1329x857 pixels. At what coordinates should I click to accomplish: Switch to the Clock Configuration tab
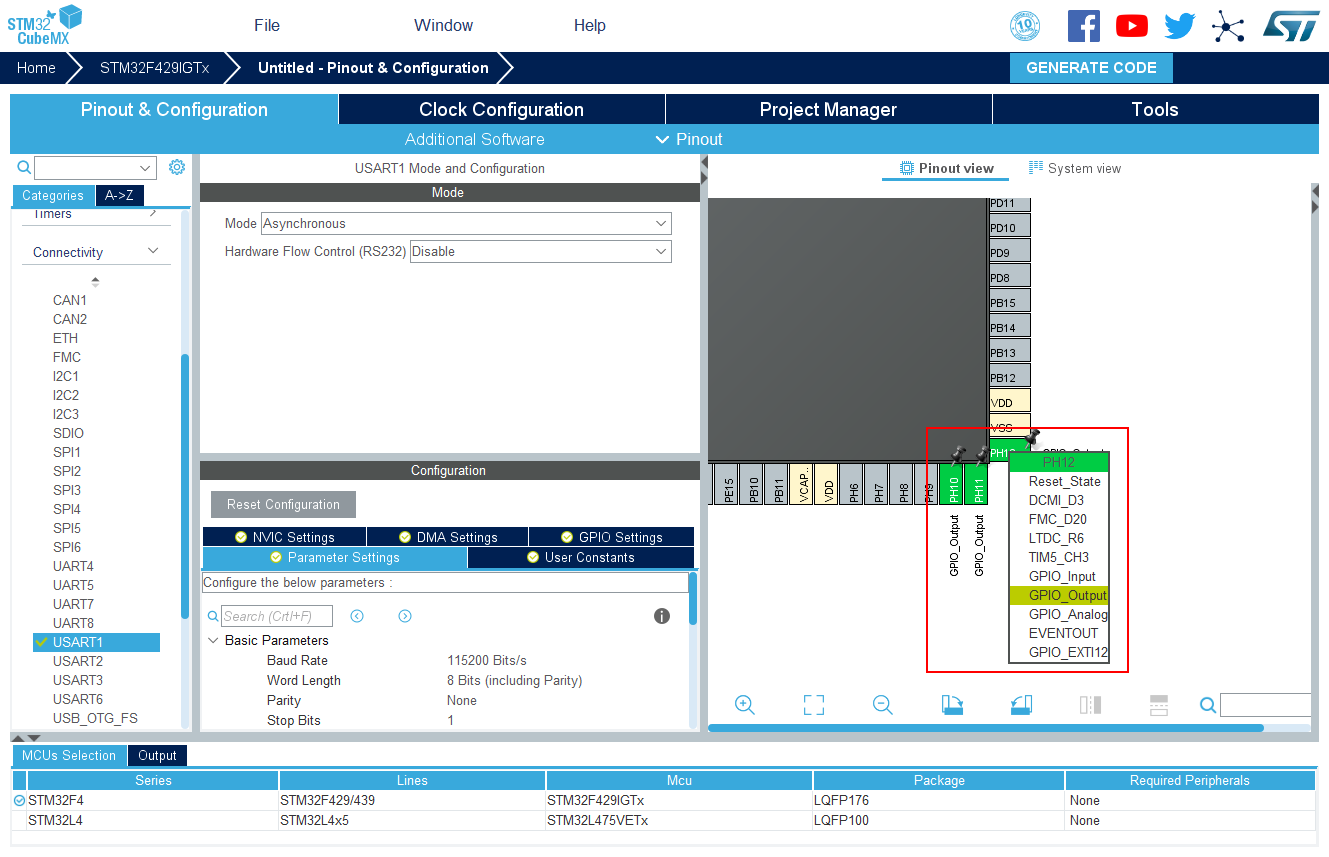[x=501, y=110]
